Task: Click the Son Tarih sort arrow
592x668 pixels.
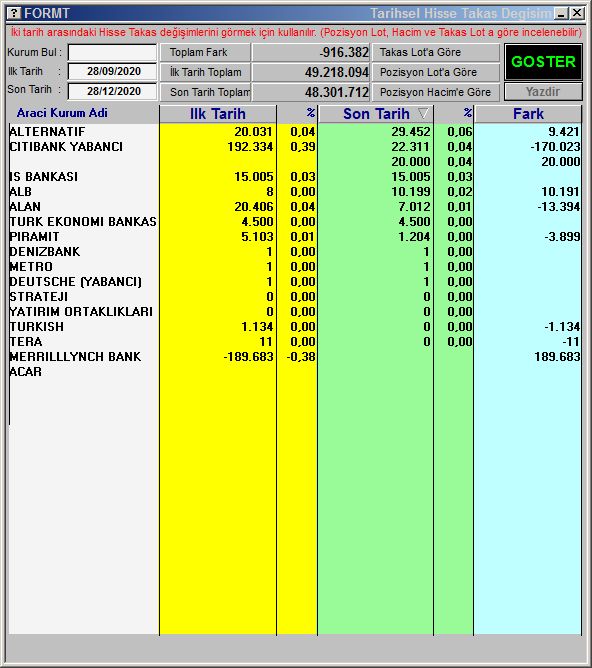Action: coord(423,113)
